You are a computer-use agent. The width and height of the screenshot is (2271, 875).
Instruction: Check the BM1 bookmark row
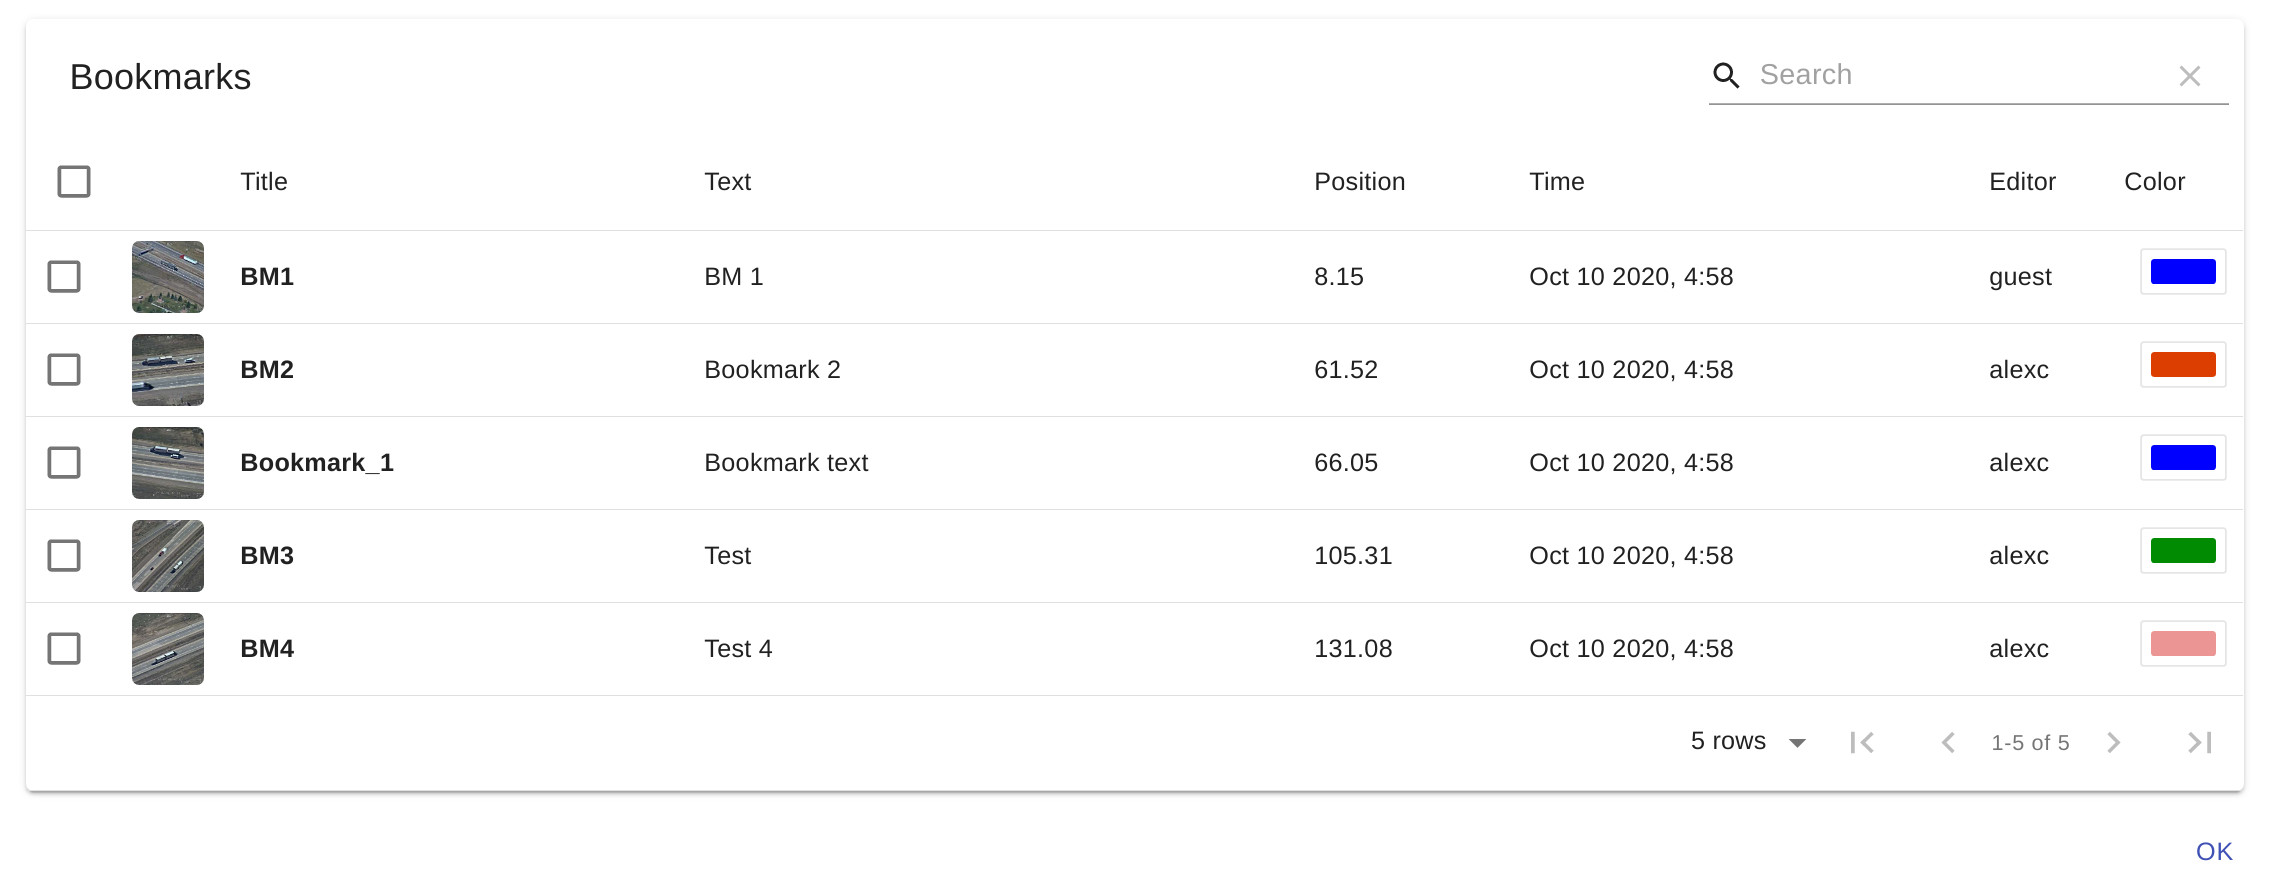point(64,277)
